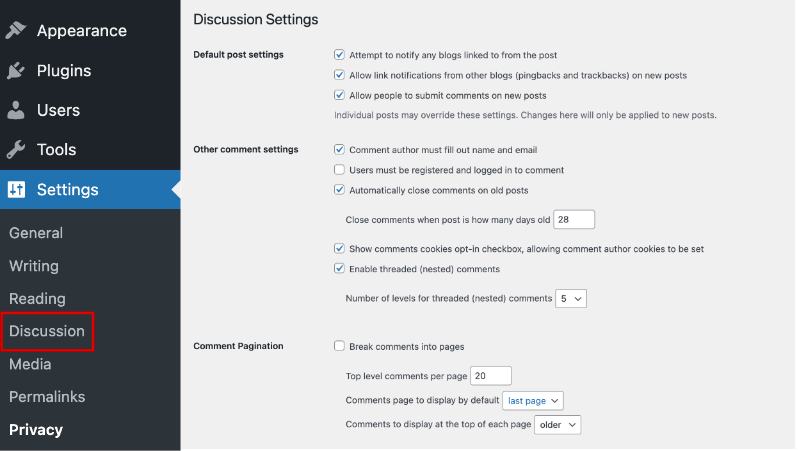Uncheck Enable threaded nested comments
Screen dimensions: 798x451
point(340,269)
